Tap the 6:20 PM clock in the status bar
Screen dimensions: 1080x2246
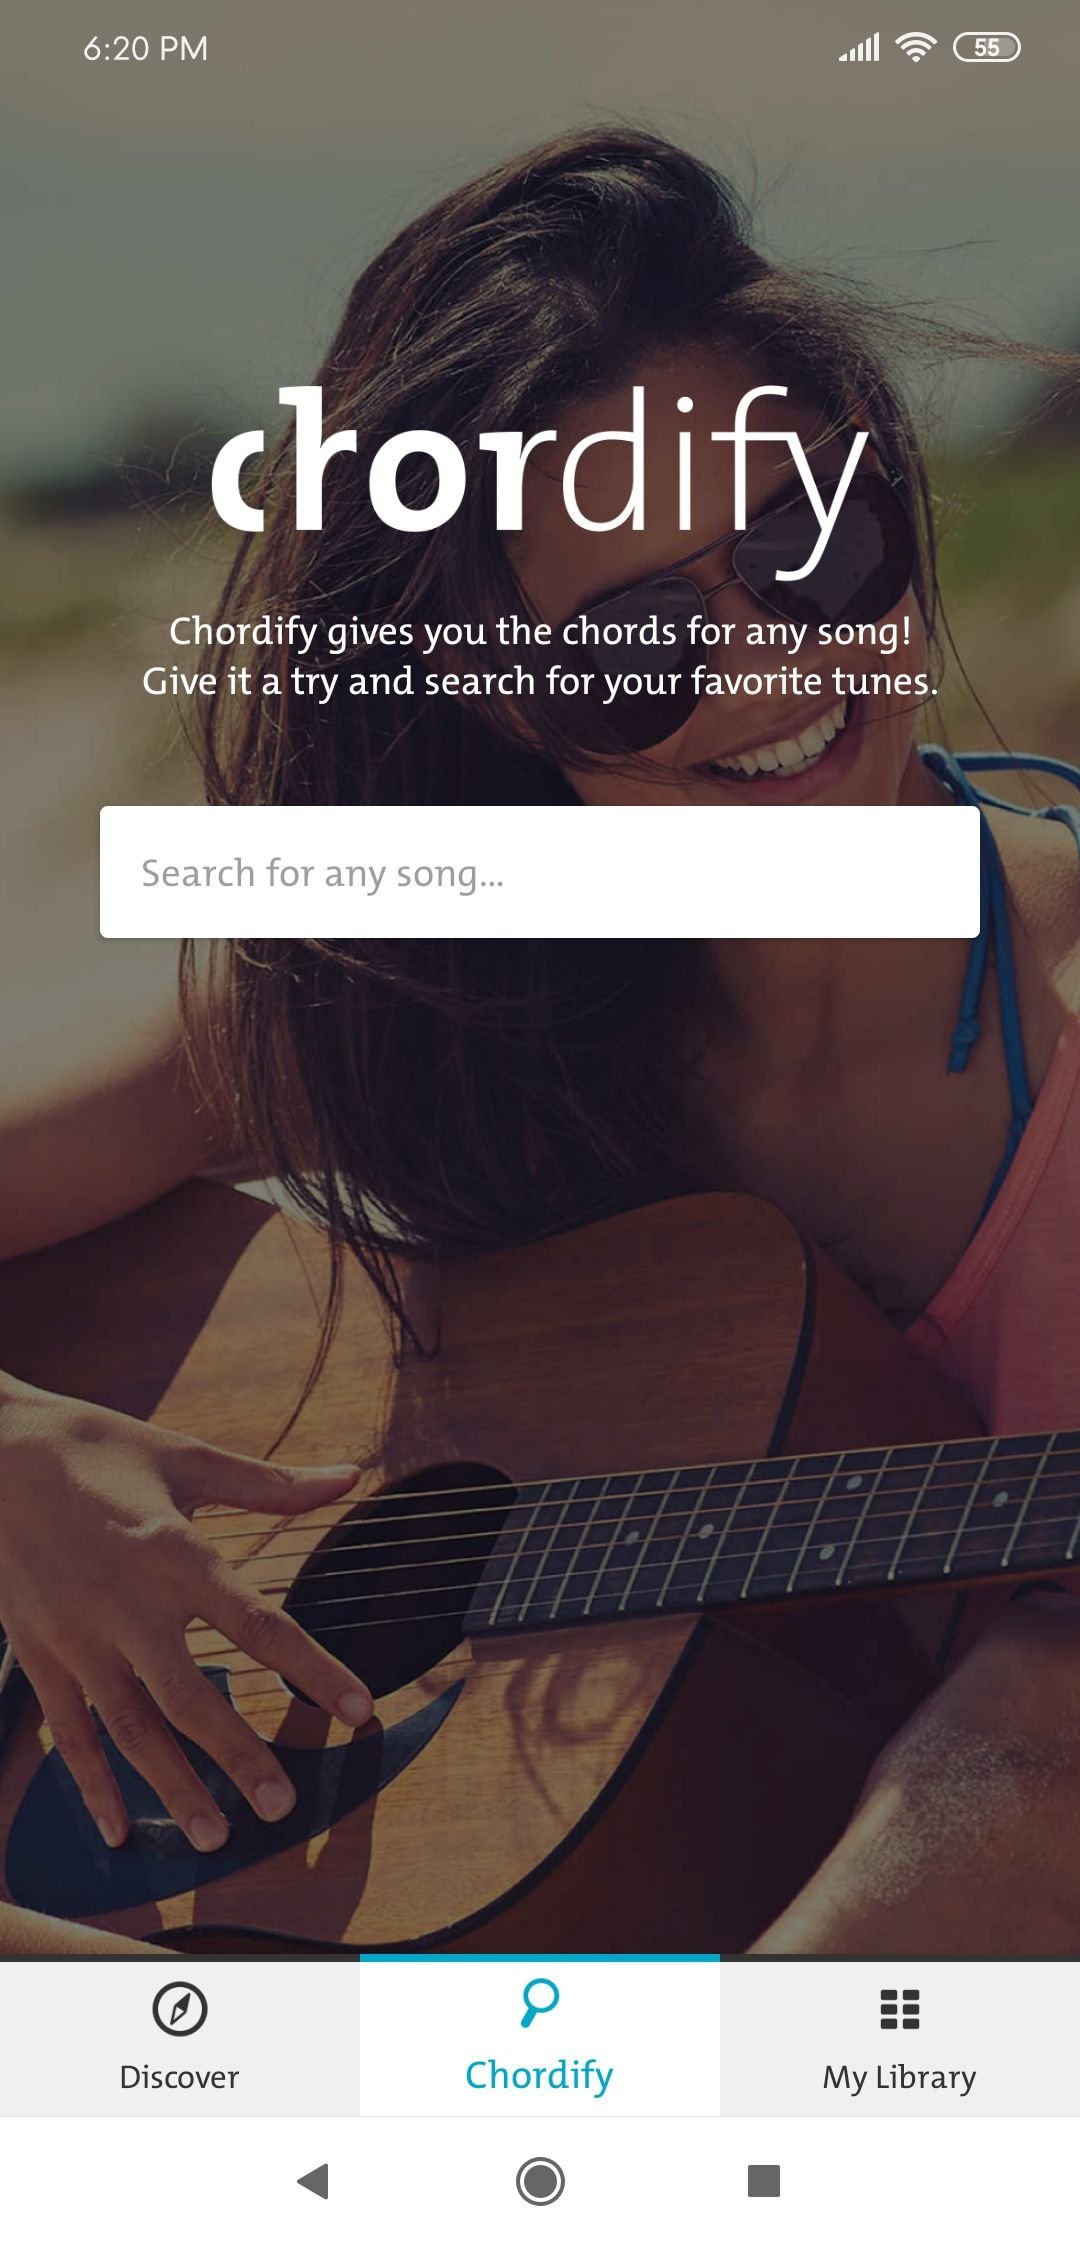146,48
